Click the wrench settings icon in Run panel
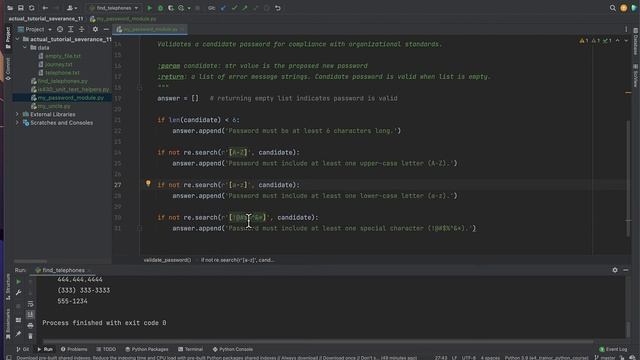Screen dimensions: 640x360 point(18,292)
